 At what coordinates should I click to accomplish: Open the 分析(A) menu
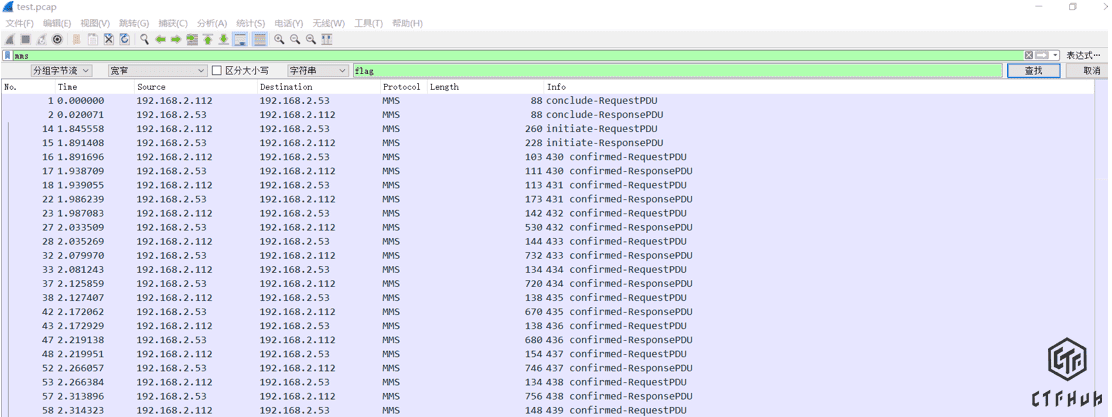(x=211, y=23)
